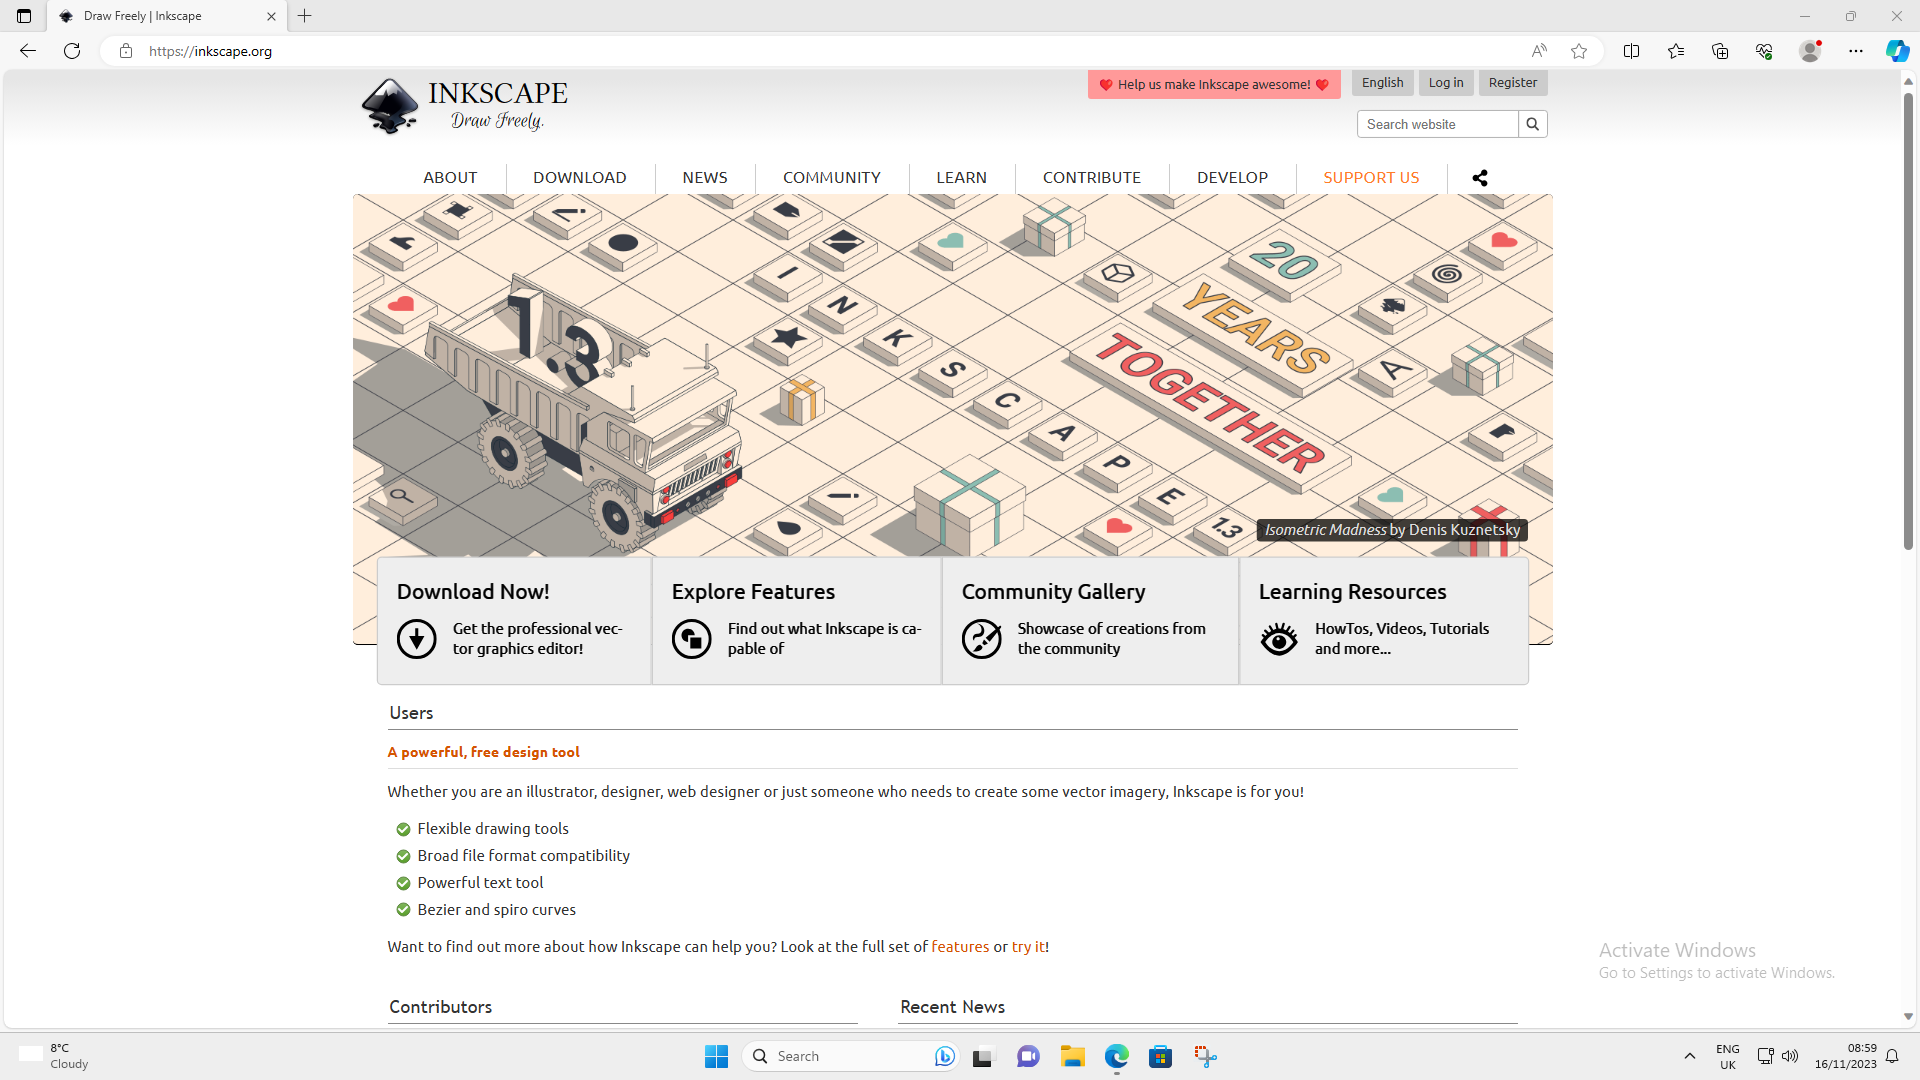Open the DOWNLOAD navigation menu
Viewport: 1920px width, 1080px height.
click(579, 177)
